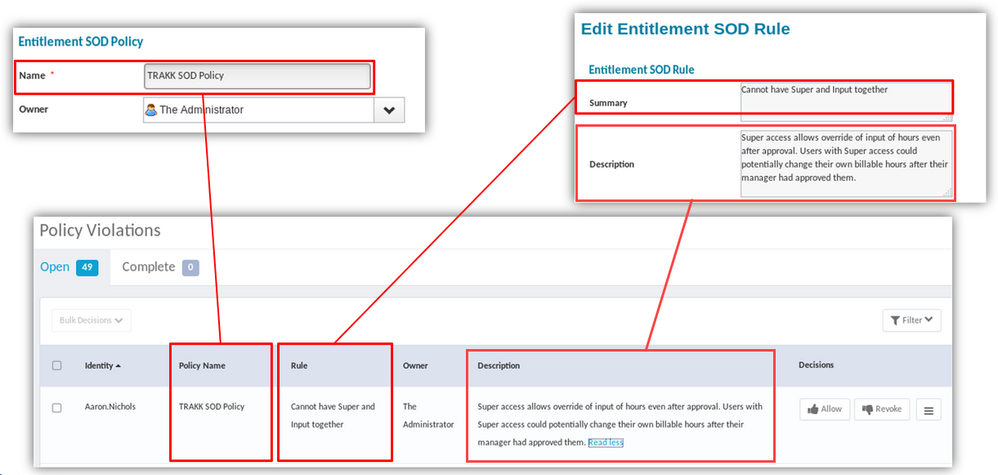Click the Summary text area
This screenshot has height=475, width=998.
click(x=846, y=97)
